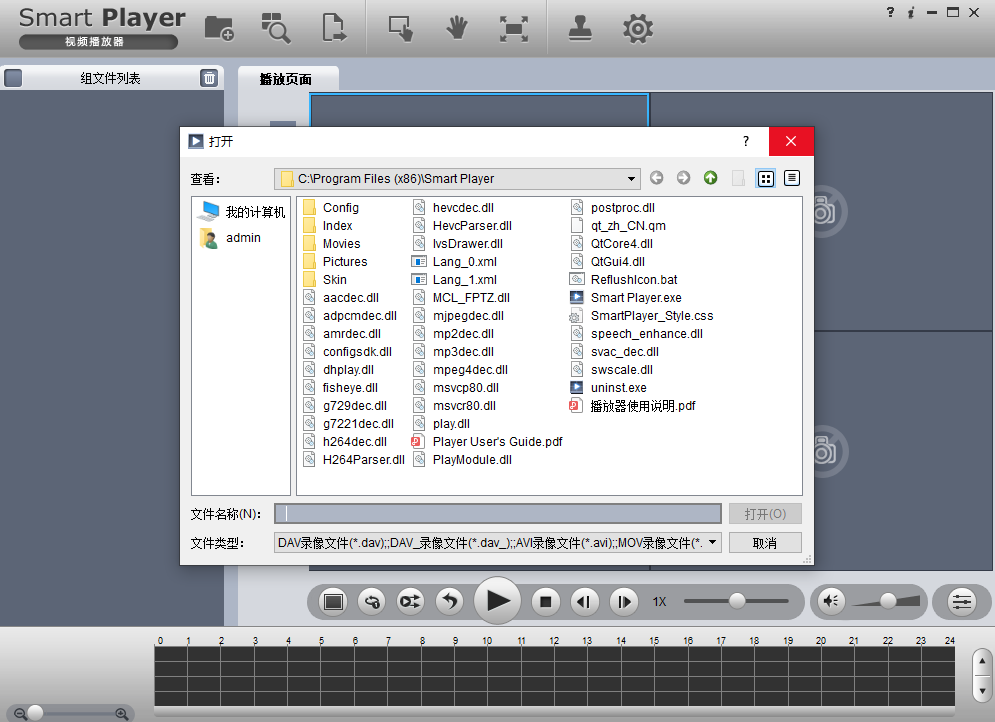This screenshot has height=722, width=995.
Task: Go up to parent directory
Action: 710,178
